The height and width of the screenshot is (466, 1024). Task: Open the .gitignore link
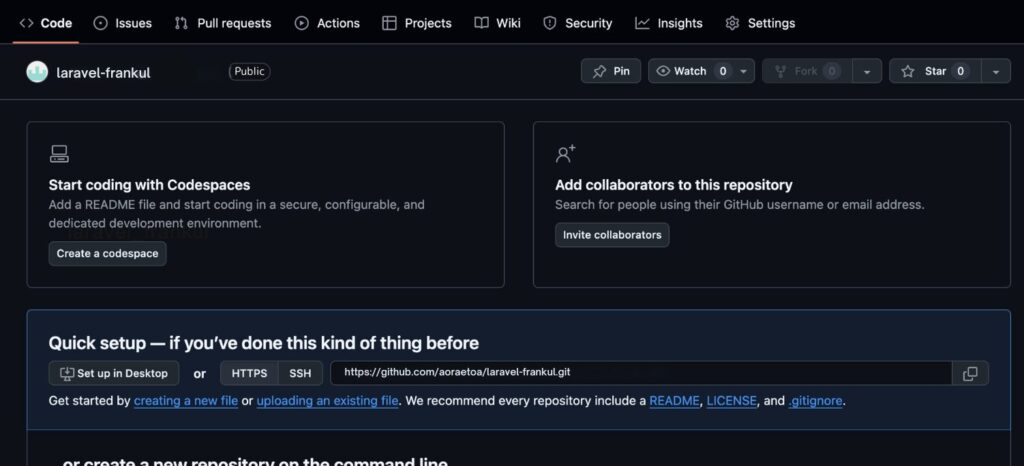[815, 401]
